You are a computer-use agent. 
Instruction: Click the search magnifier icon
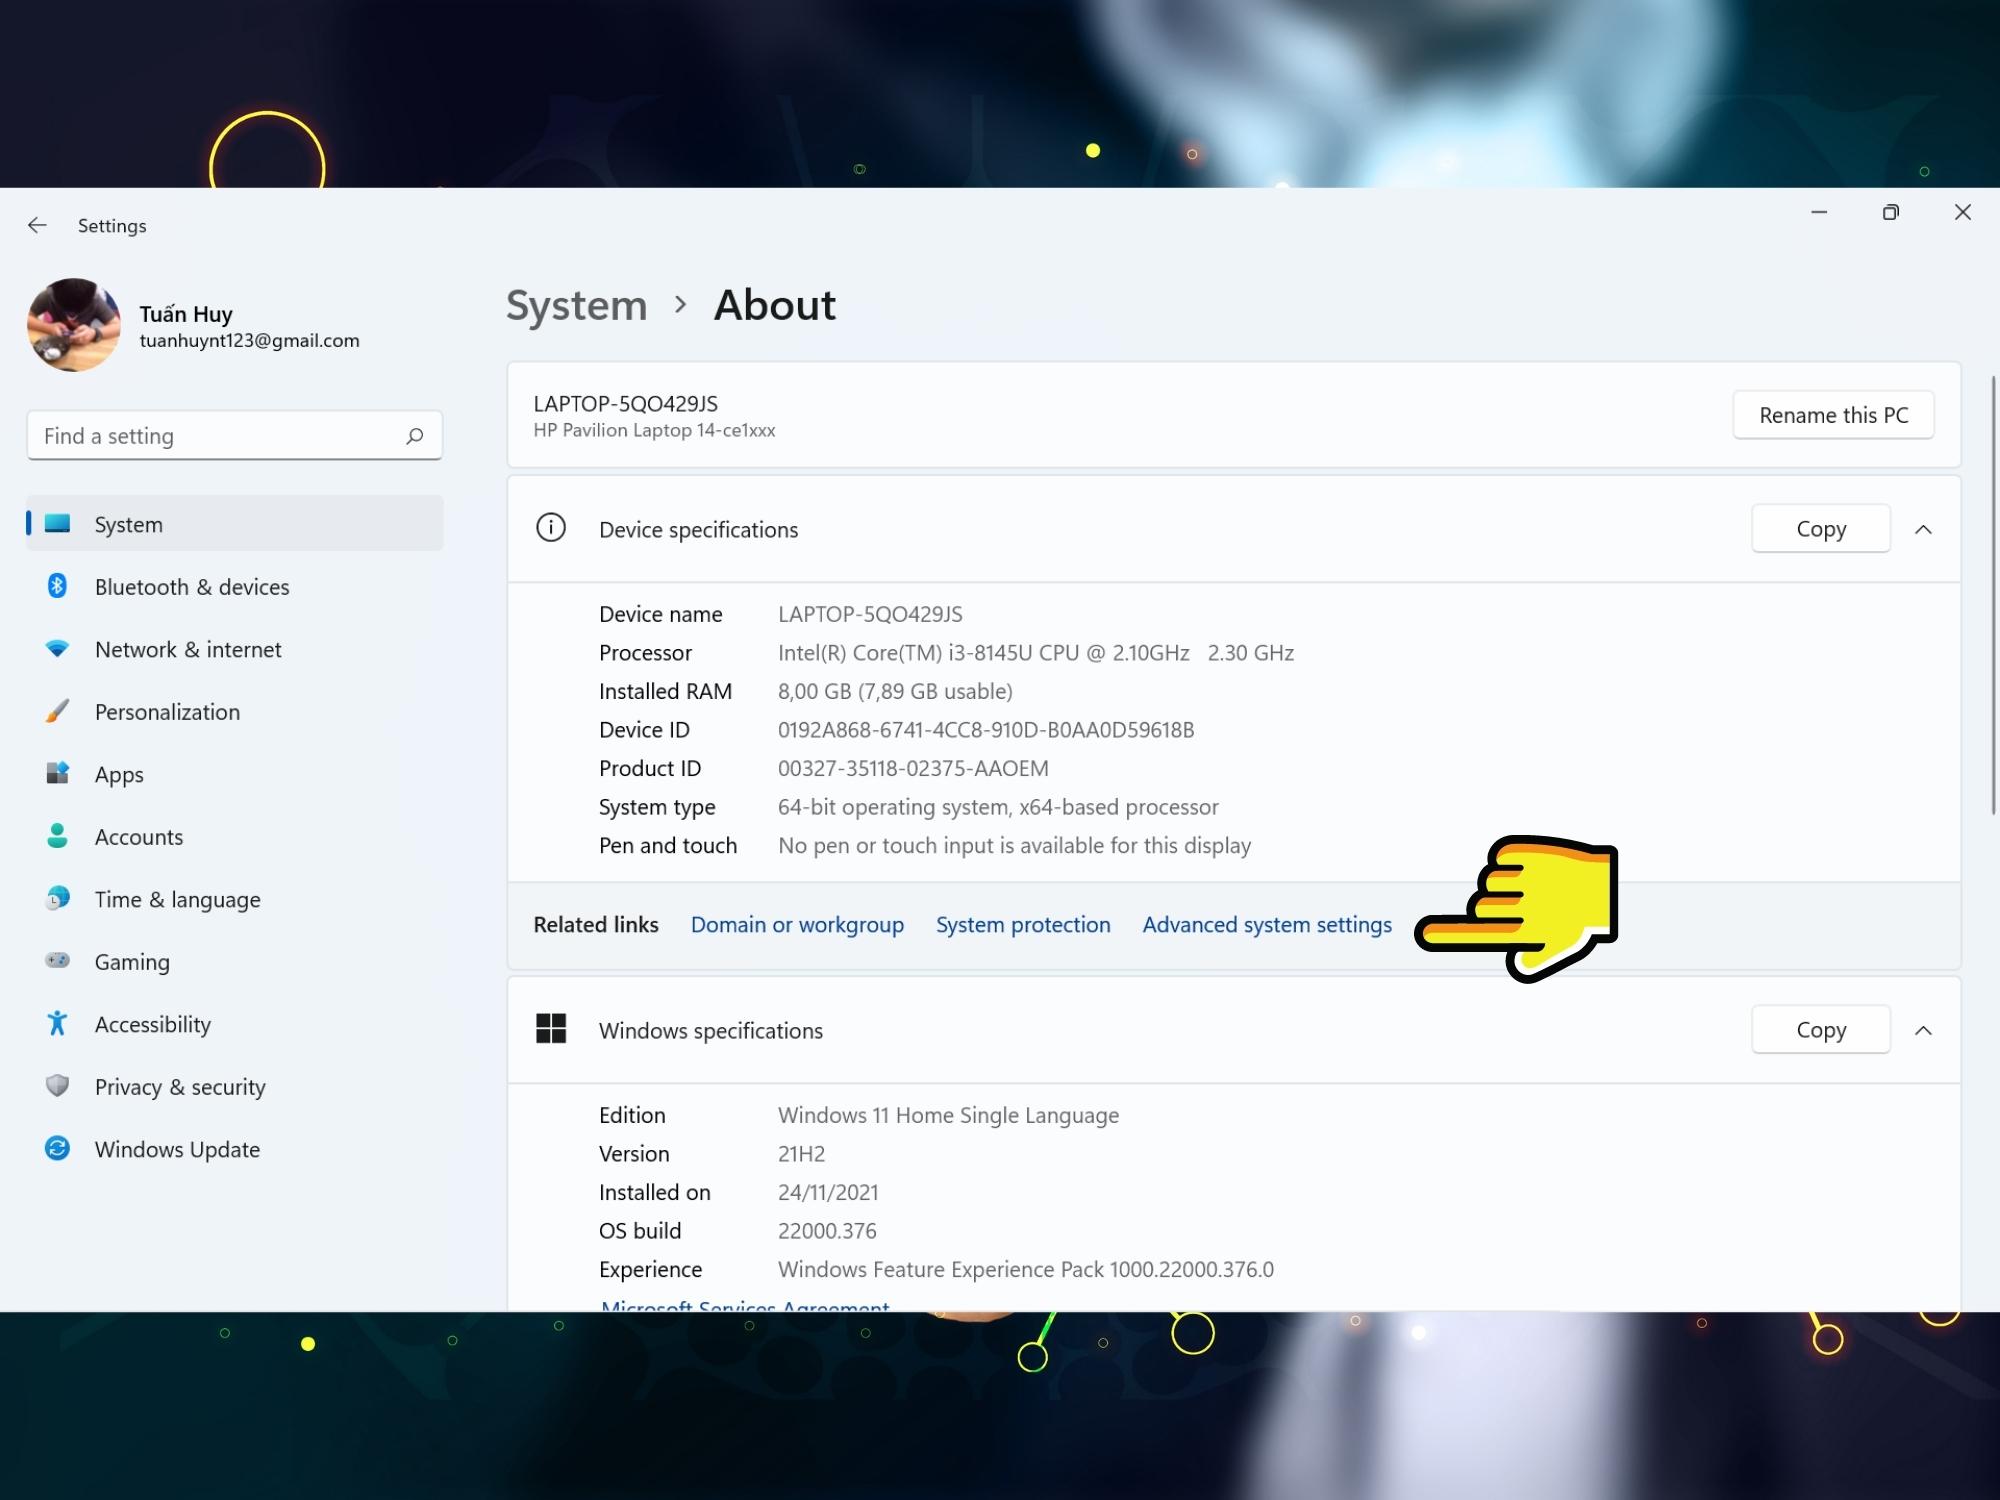click(x=414, y=436)
